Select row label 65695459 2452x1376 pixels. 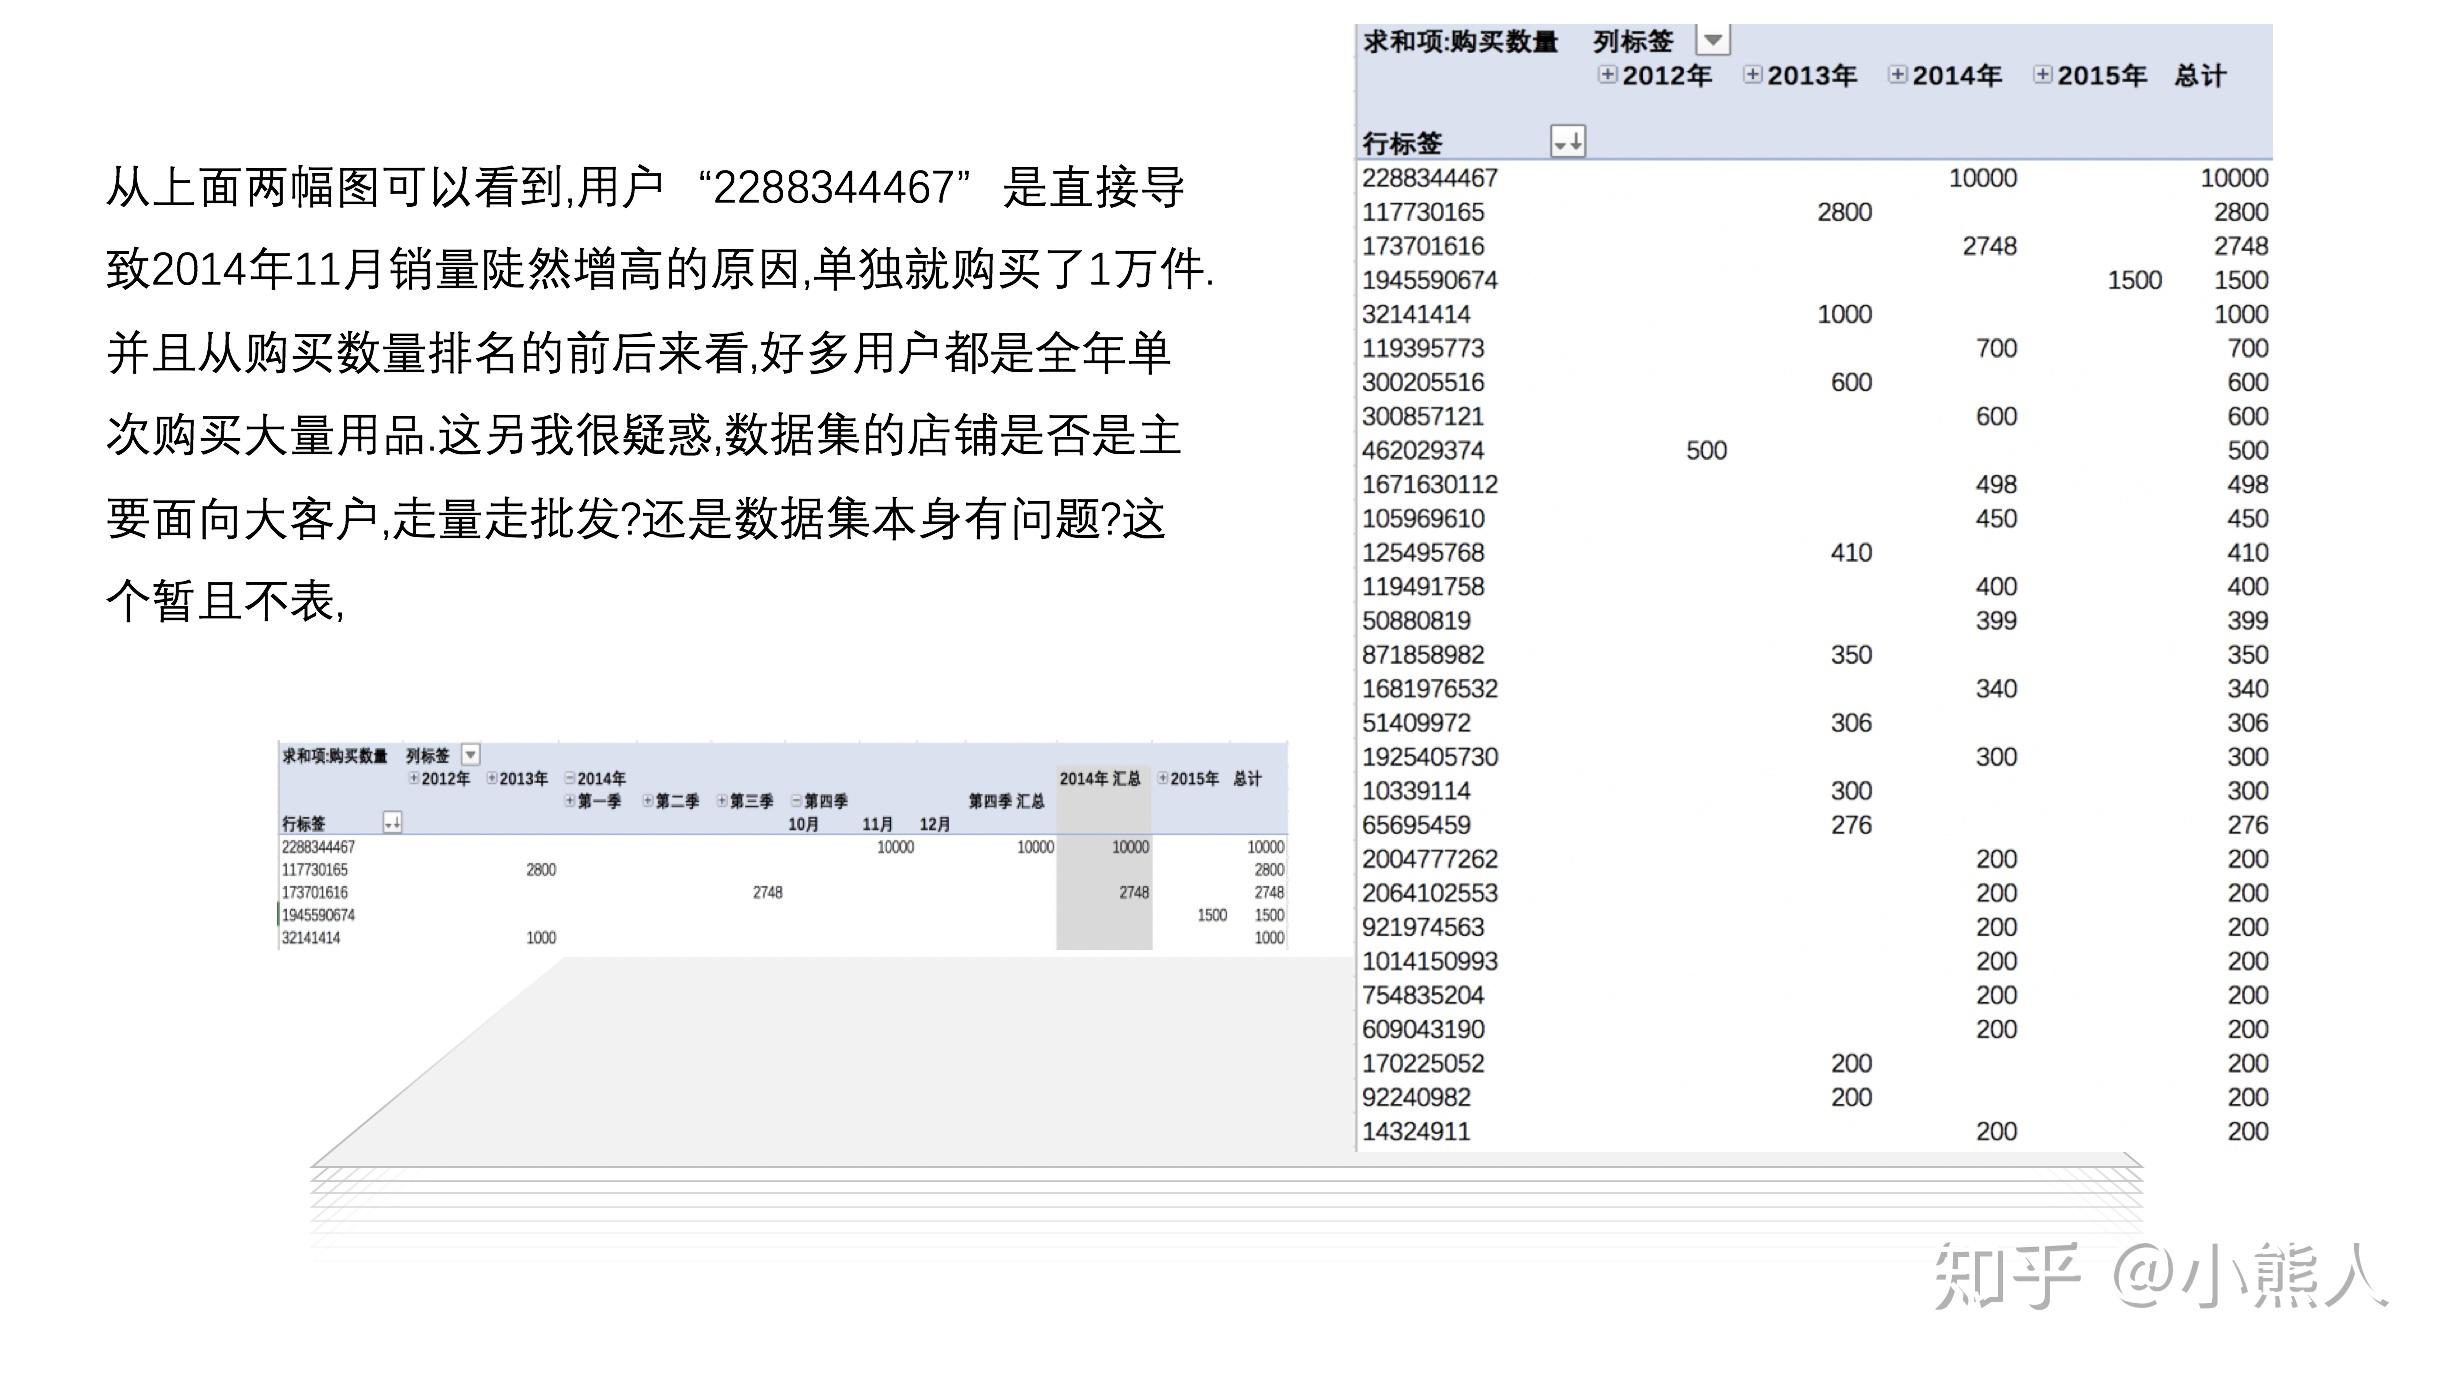tap(1416, 824)
